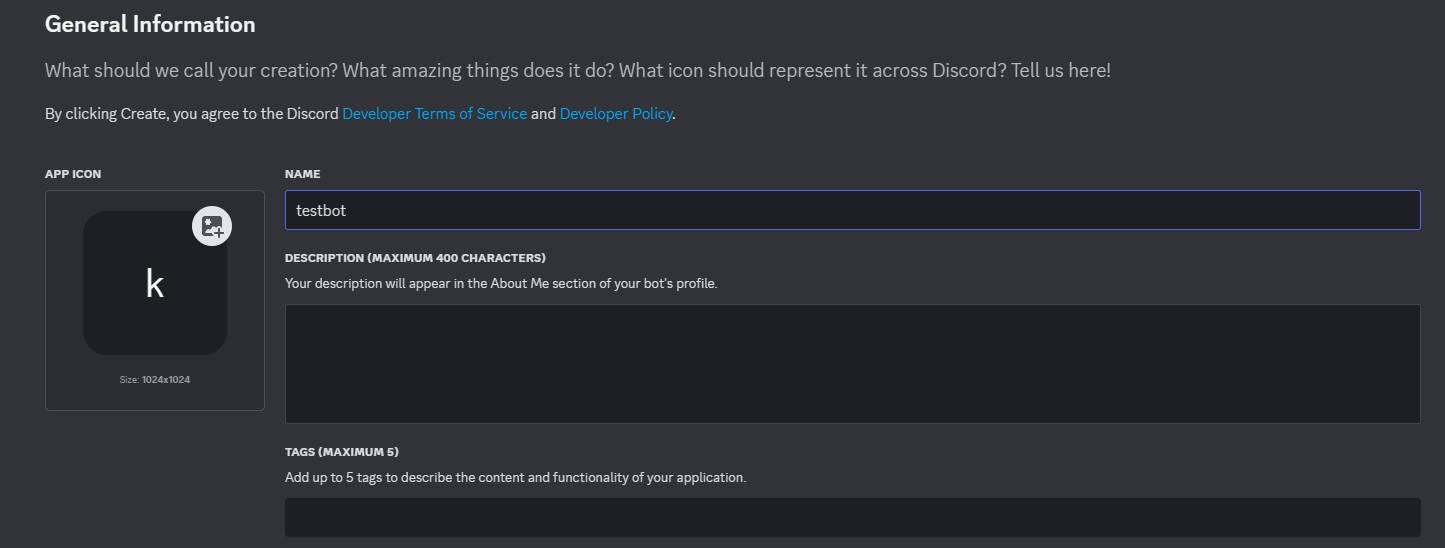Click inside the Description text area

(x=852, y=364)
